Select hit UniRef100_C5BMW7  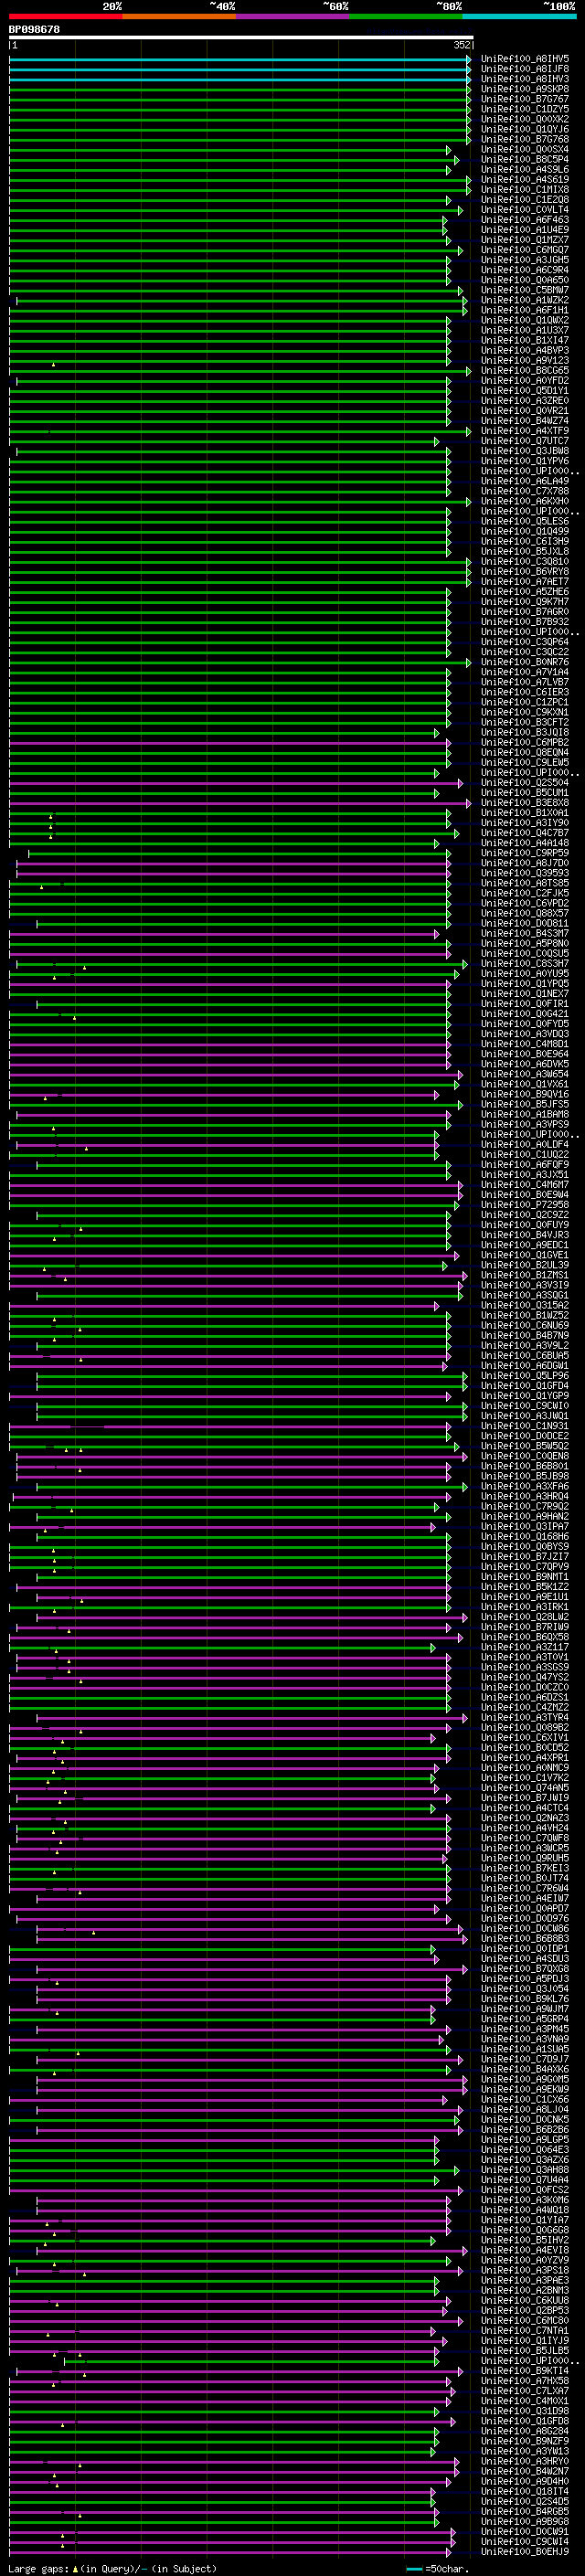tap(525, 290)
